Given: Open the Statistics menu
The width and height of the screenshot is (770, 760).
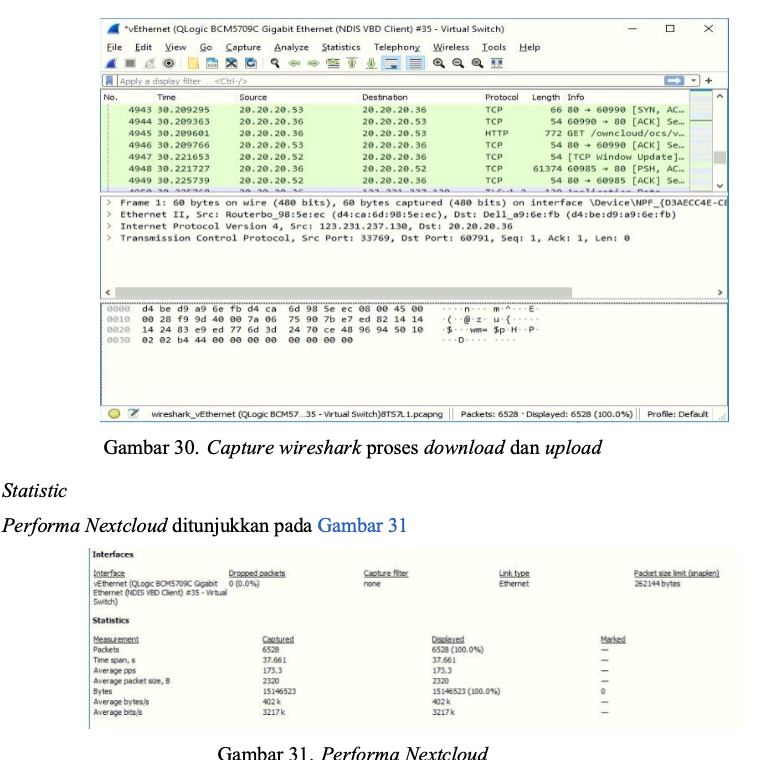Looking at the screenshot, I should click(340, 47).
